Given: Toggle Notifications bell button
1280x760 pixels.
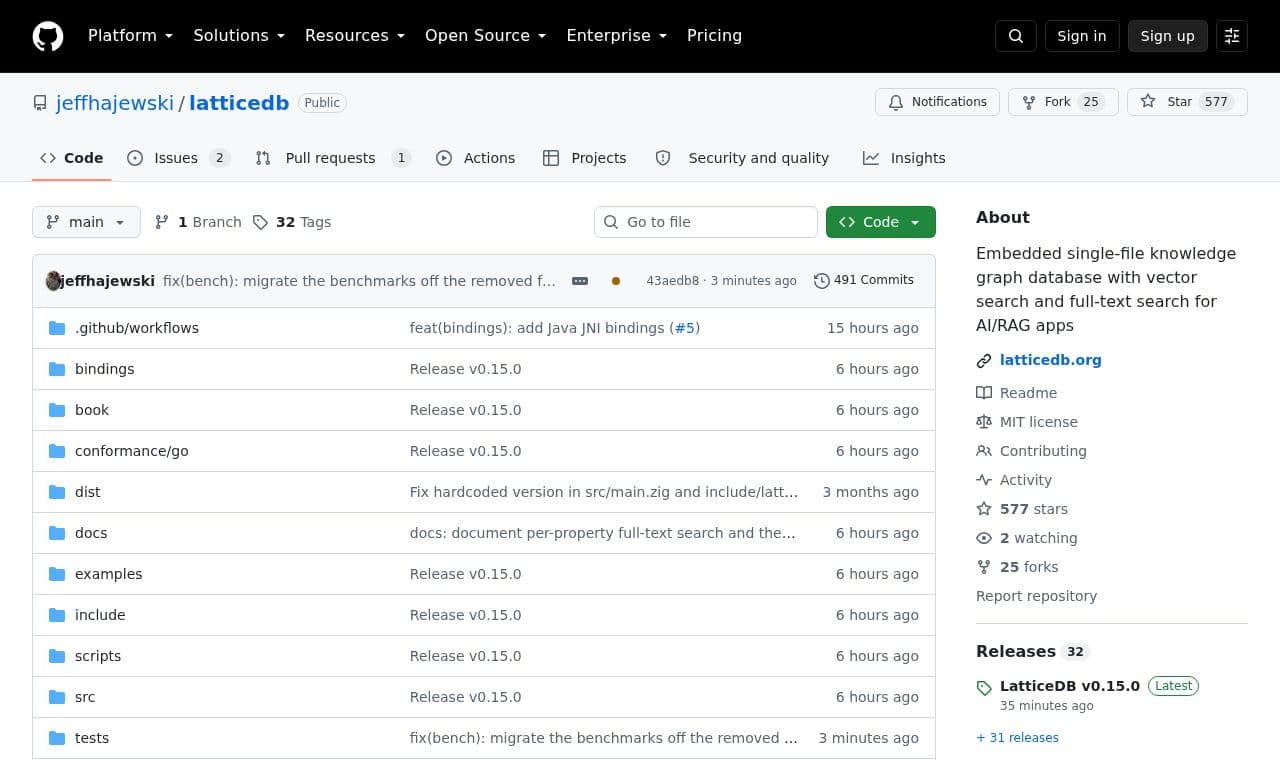Looking at the screenshot, I should (x=937, y=102).
